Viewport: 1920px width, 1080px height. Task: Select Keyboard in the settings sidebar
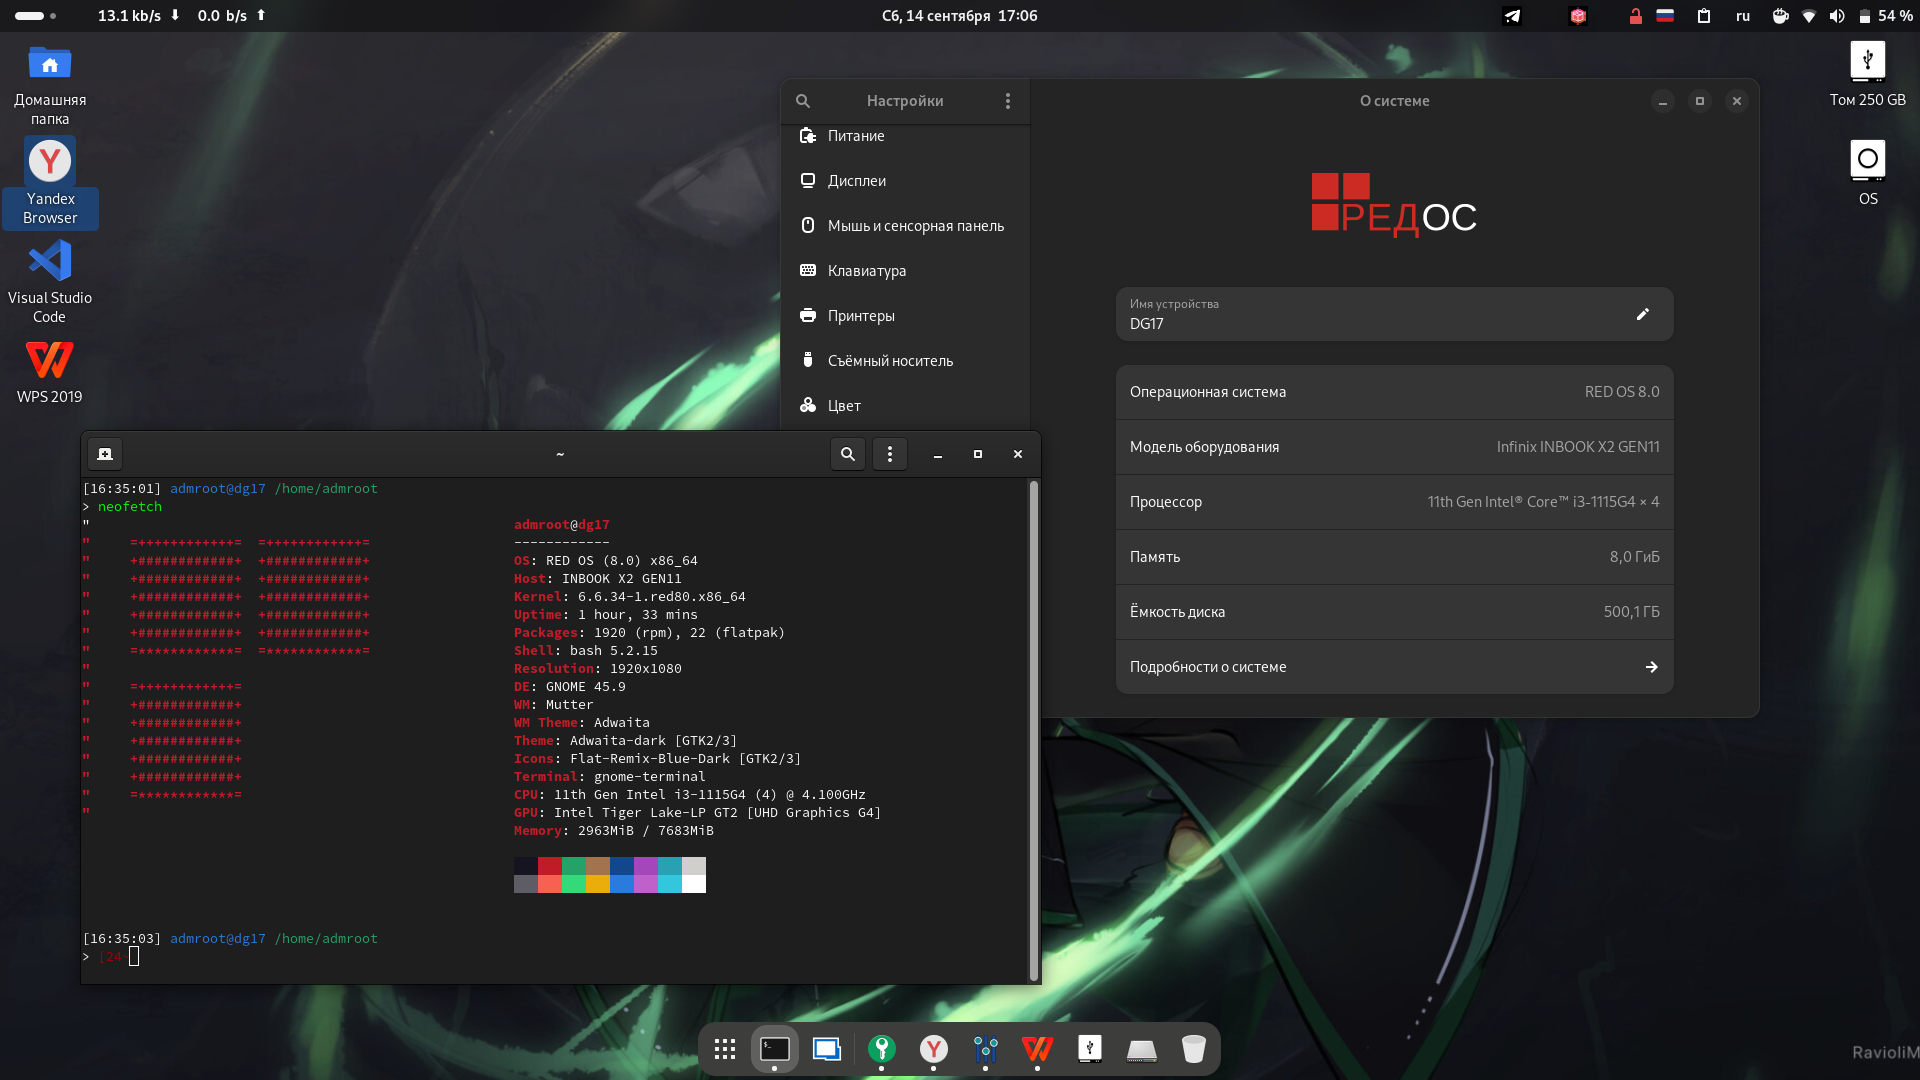coord(866,271)
